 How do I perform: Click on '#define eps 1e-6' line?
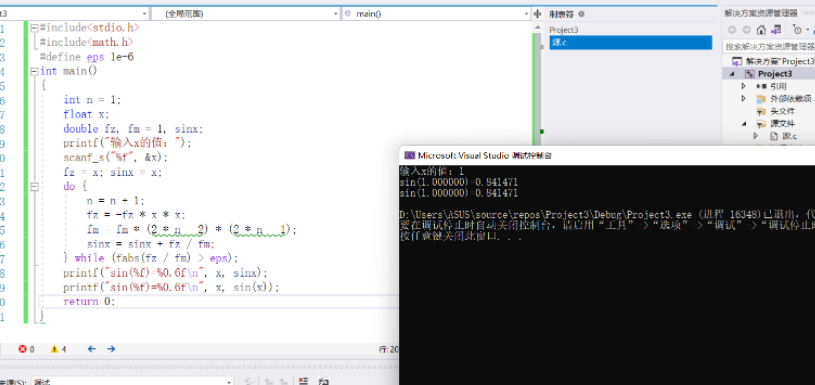[86, 57]
